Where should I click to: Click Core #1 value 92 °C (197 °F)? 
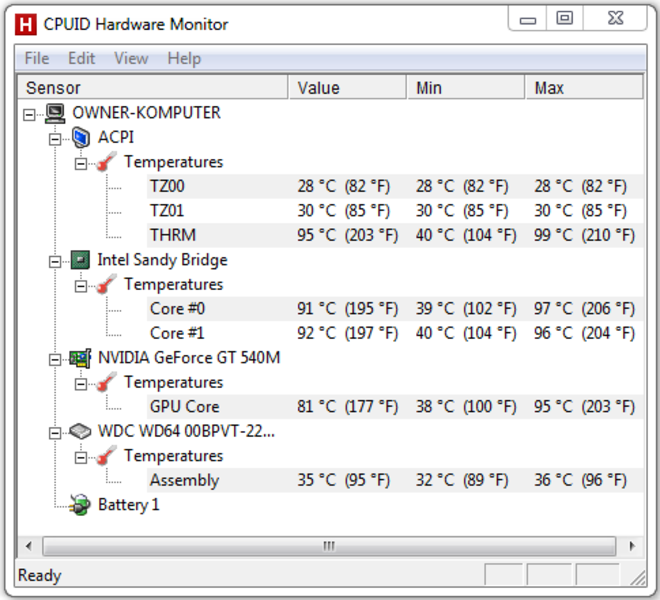pos(348,333)
